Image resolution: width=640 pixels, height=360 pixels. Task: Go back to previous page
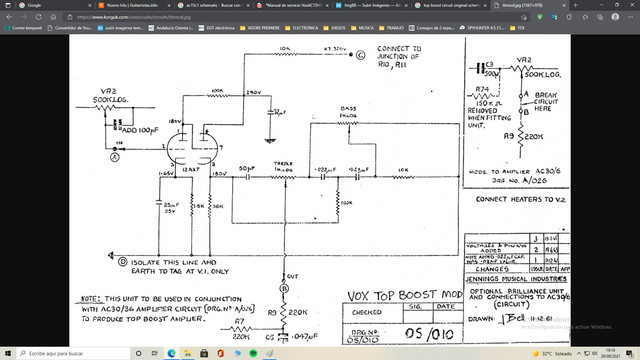click(9, 17)
